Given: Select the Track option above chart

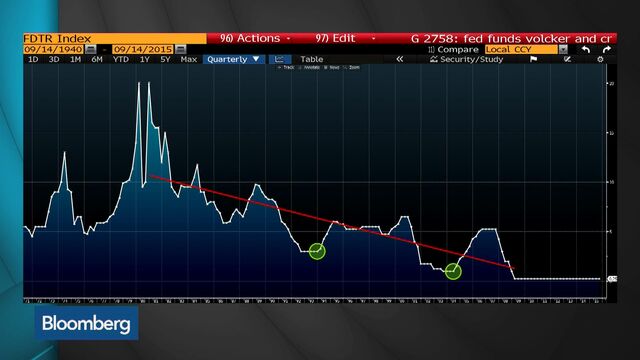Looking at the screenshot, I should (286, 67).
